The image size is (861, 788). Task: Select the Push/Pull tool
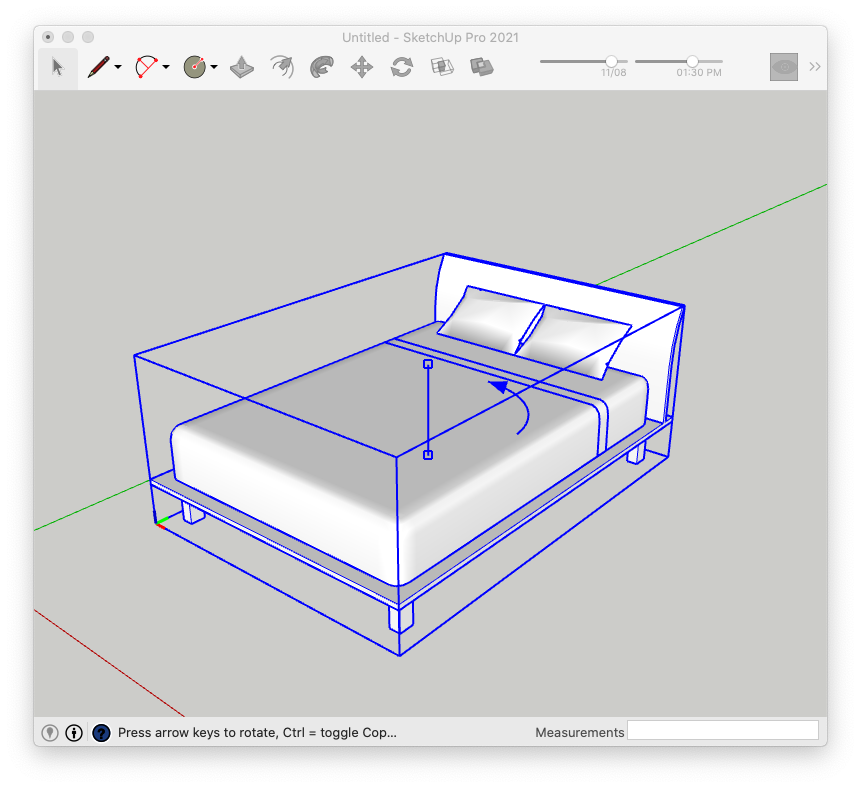[x=242, y=68]
